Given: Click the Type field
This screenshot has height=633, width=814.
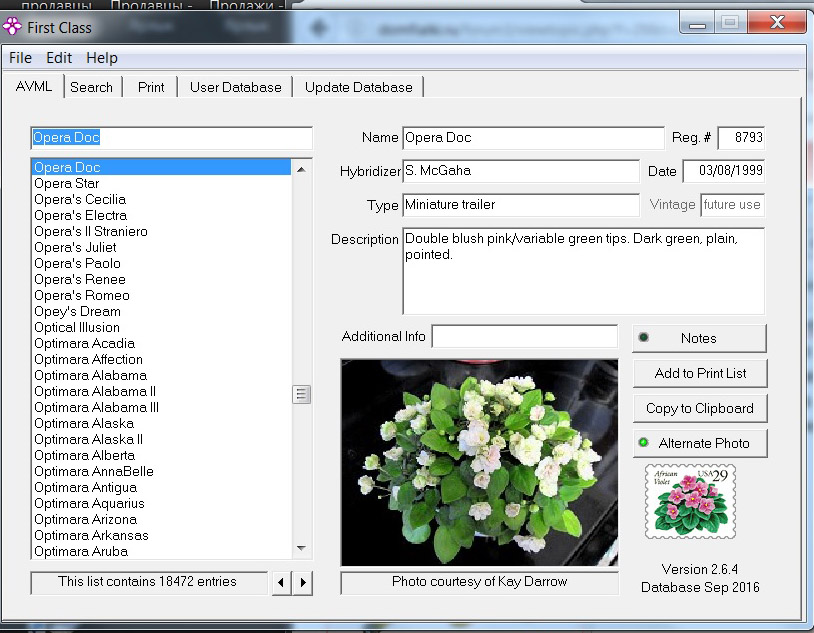Looking at the screenshot, I should click(521, 205).
